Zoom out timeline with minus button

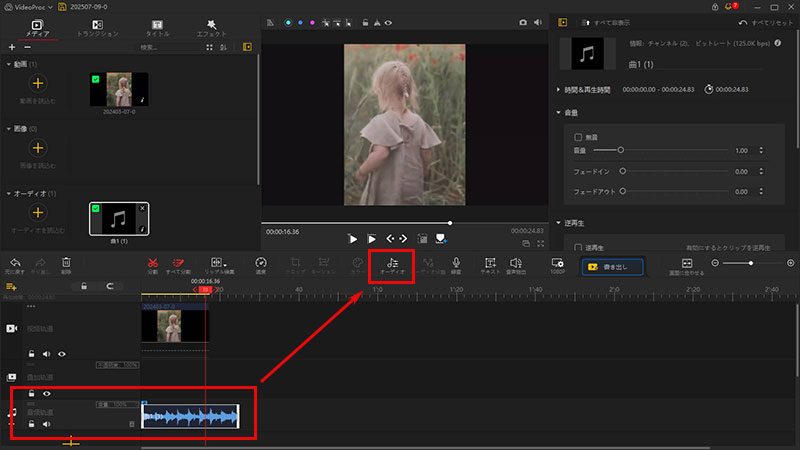click(715, 263)
